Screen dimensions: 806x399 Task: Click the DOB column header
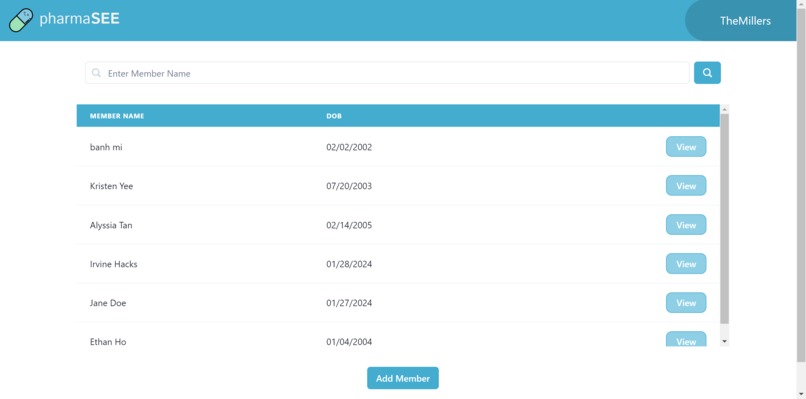pyautogui.click(x=334, y=116)
